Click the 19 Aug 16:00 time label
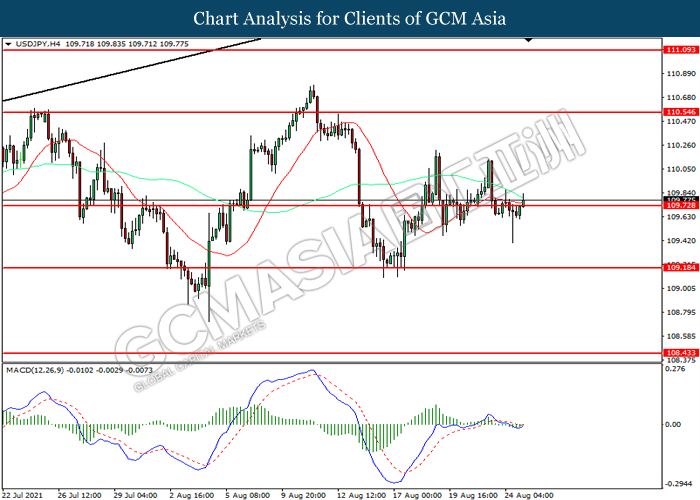700x500 pixels. click(x=473, y=495)
